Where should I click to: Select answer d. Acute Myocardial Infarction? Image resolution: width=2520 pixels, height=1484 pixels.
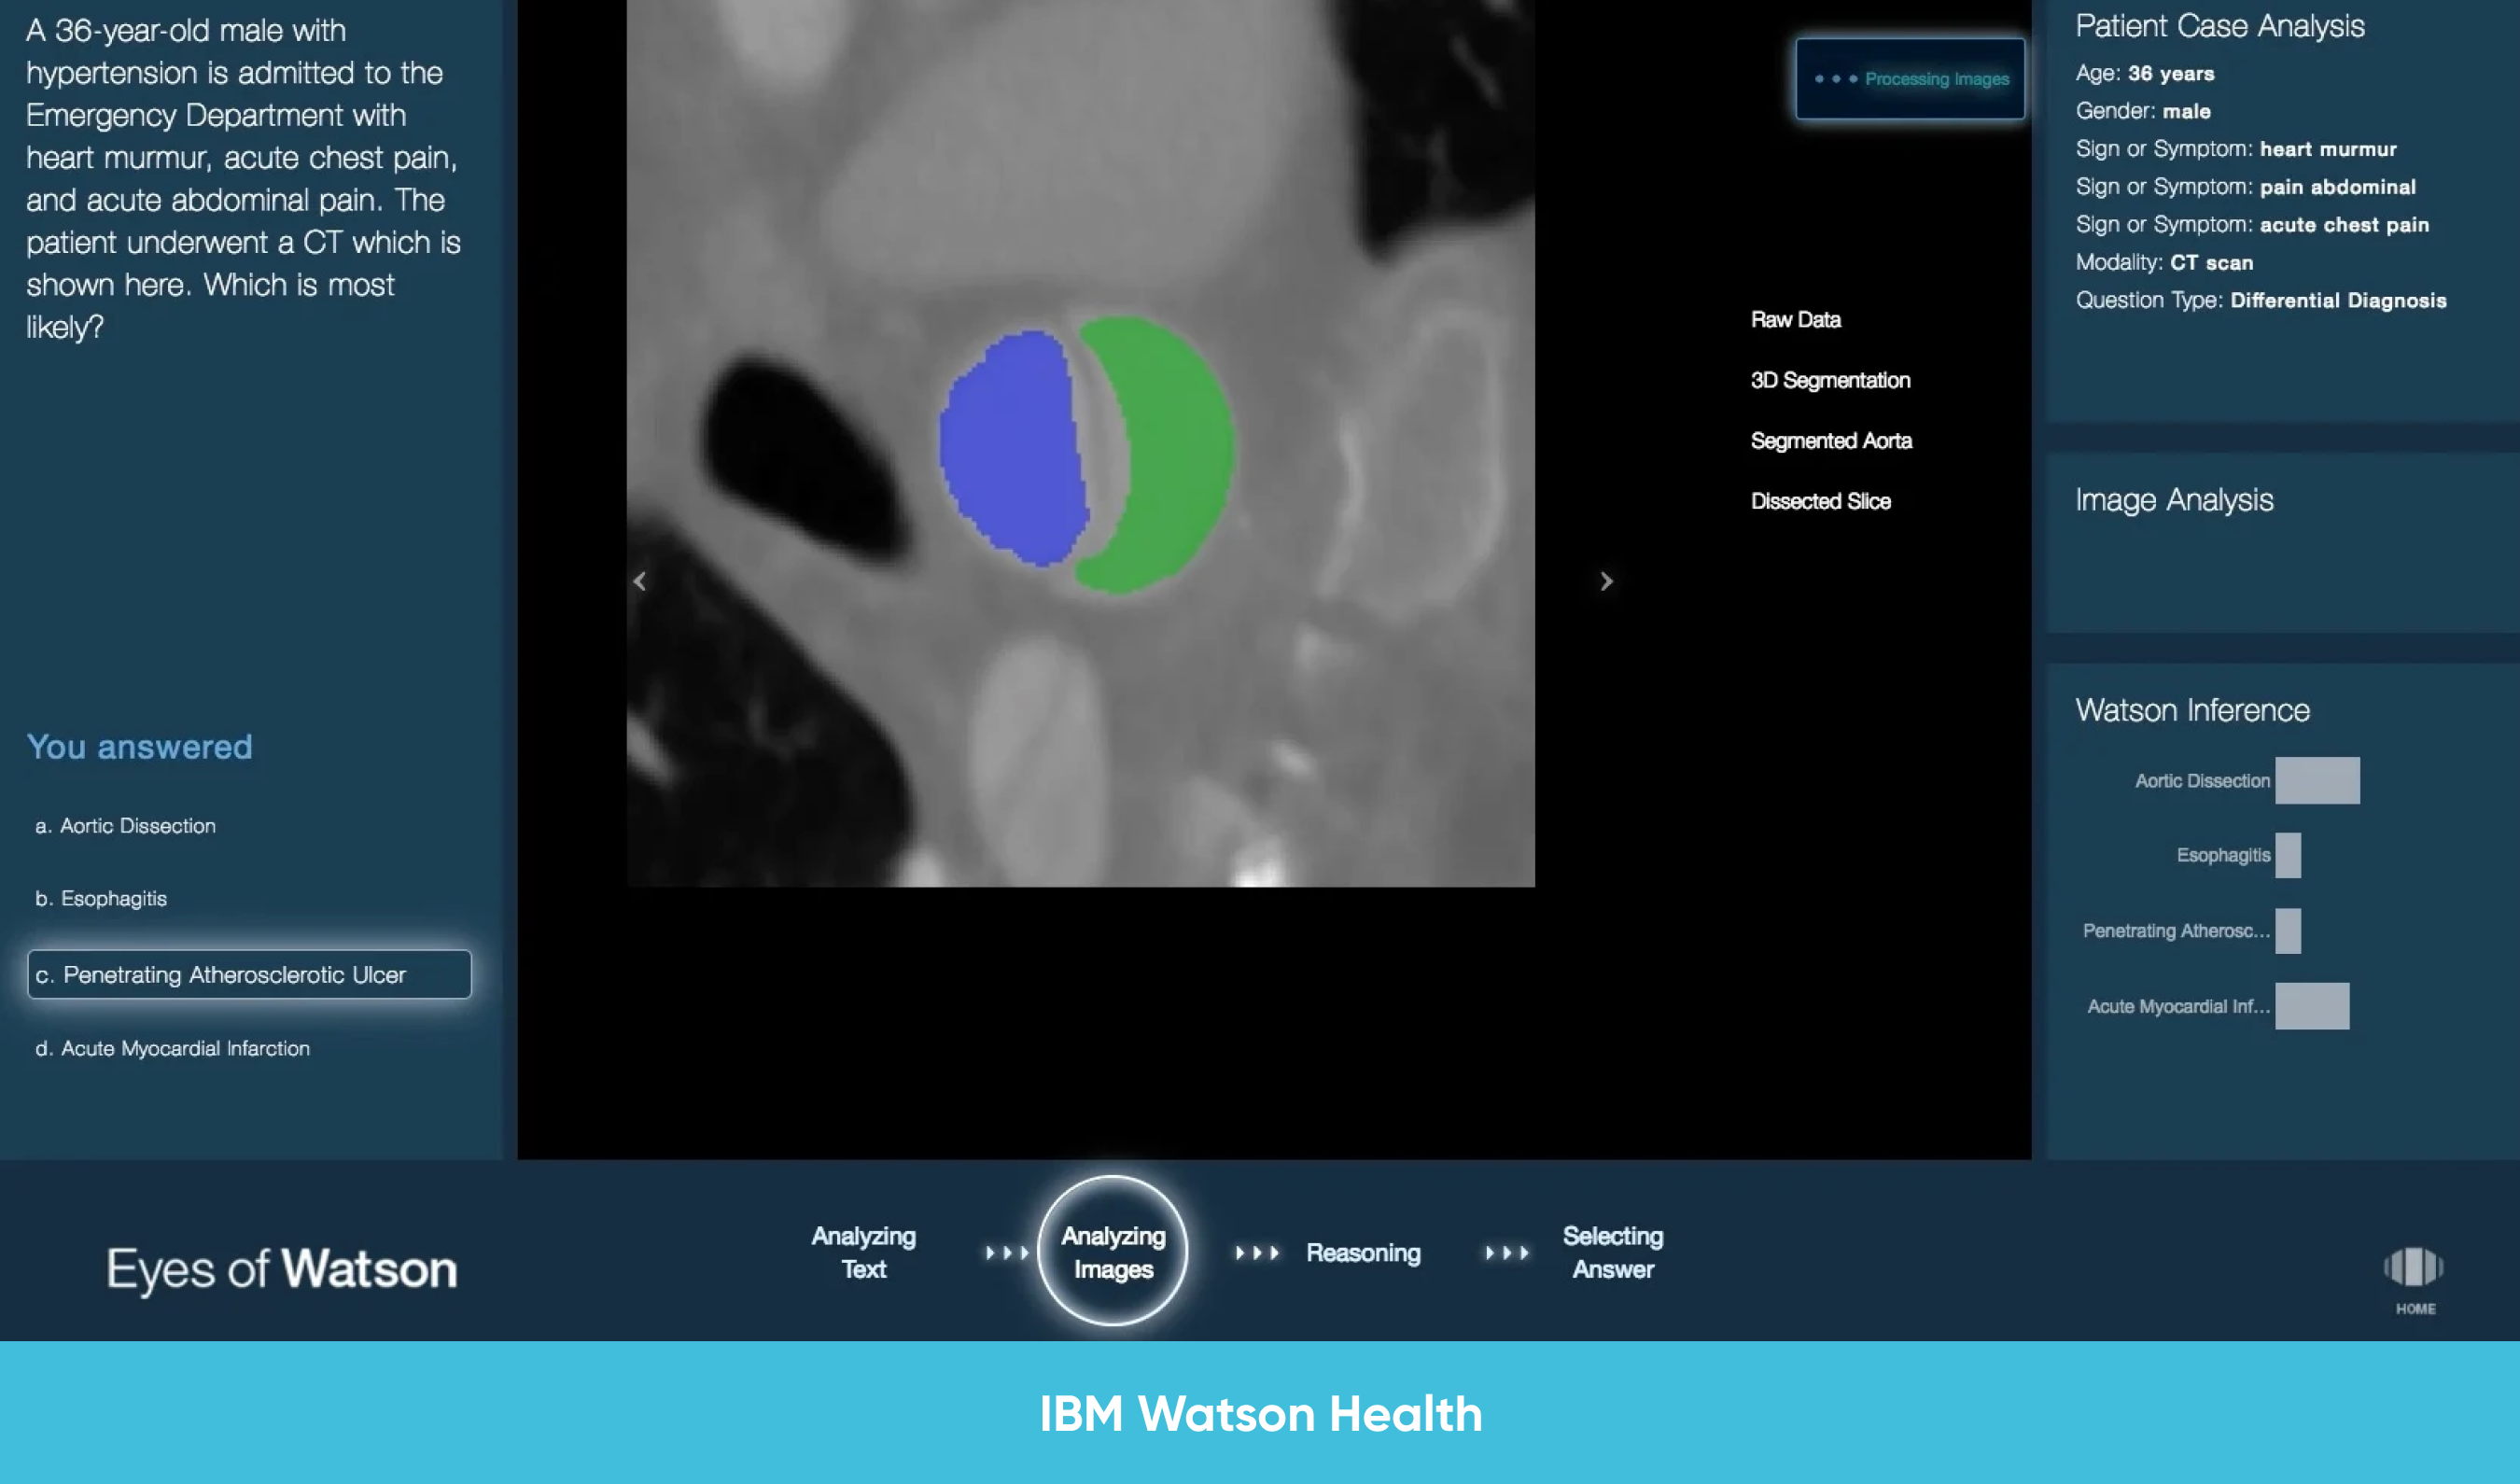pyautogui.click(x=172, y=1048)
